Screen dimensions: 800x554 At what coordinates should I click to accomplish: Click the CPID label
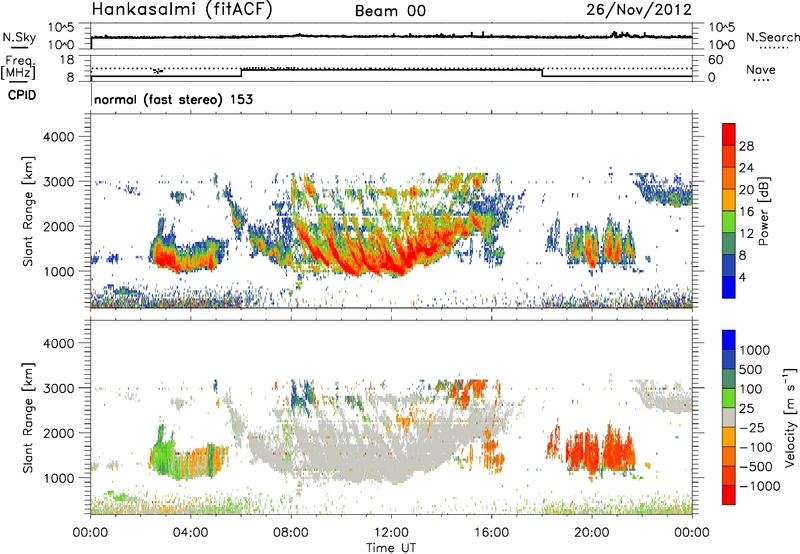point(22,95)
